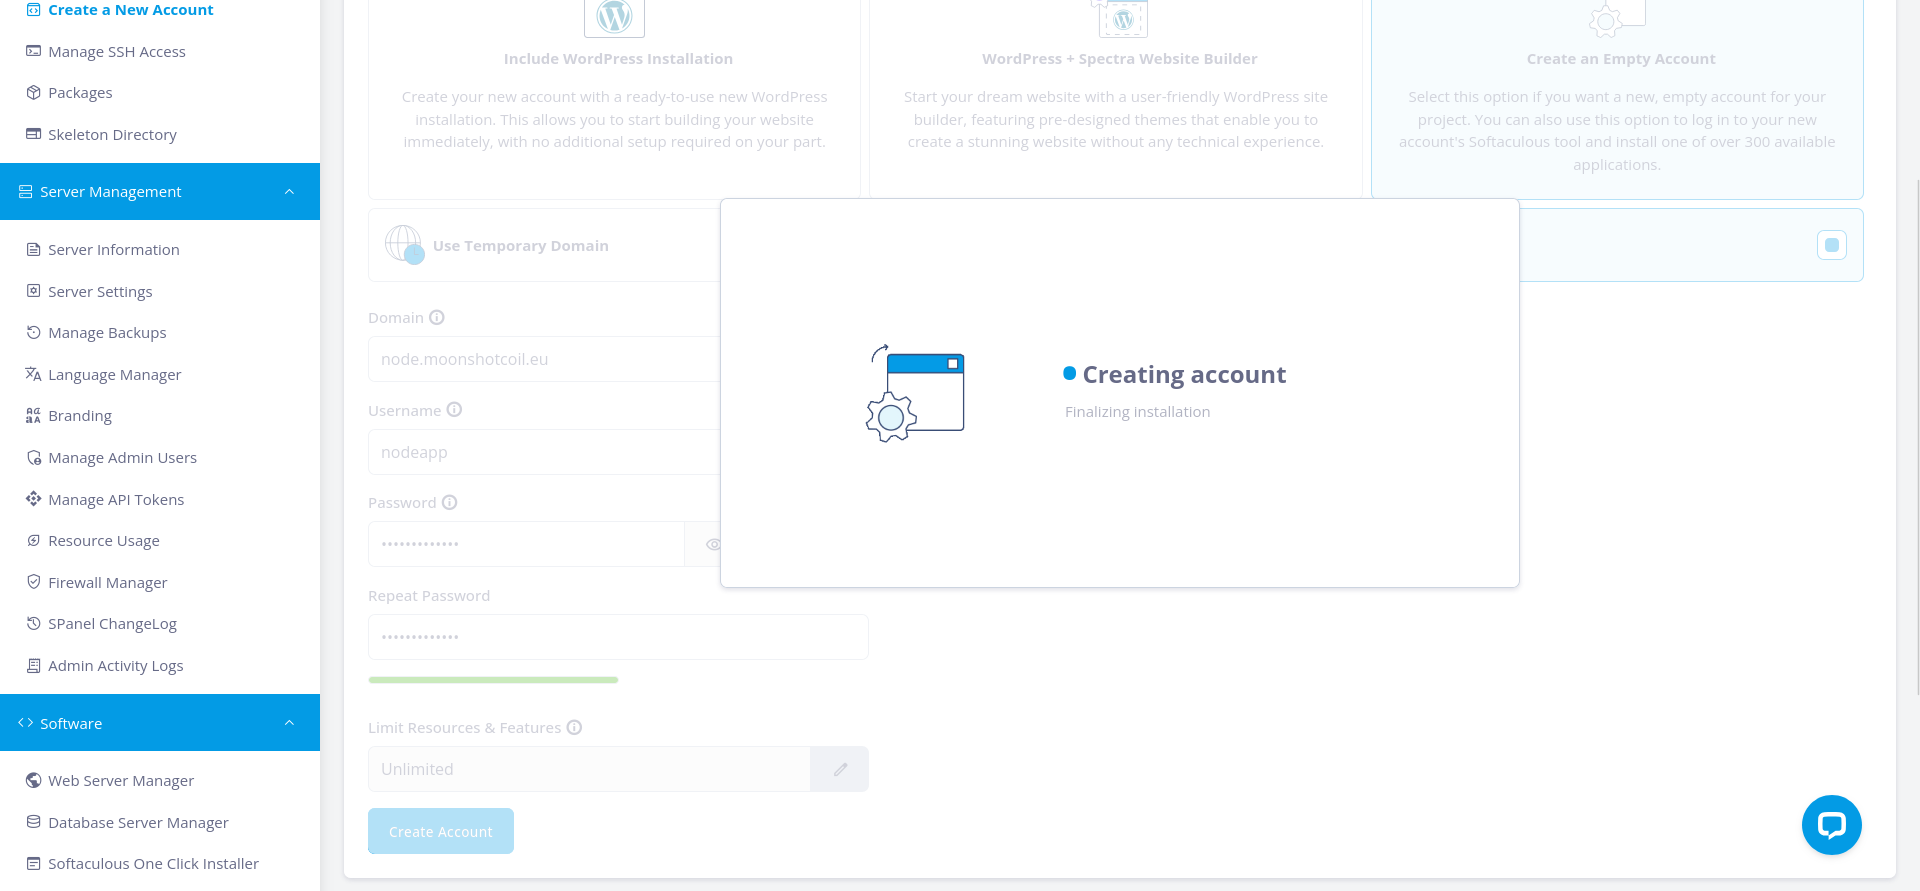This screenshot has width=1920, height=891.
Task: Click the Database Server Manager icon
Action: point(33,822)
